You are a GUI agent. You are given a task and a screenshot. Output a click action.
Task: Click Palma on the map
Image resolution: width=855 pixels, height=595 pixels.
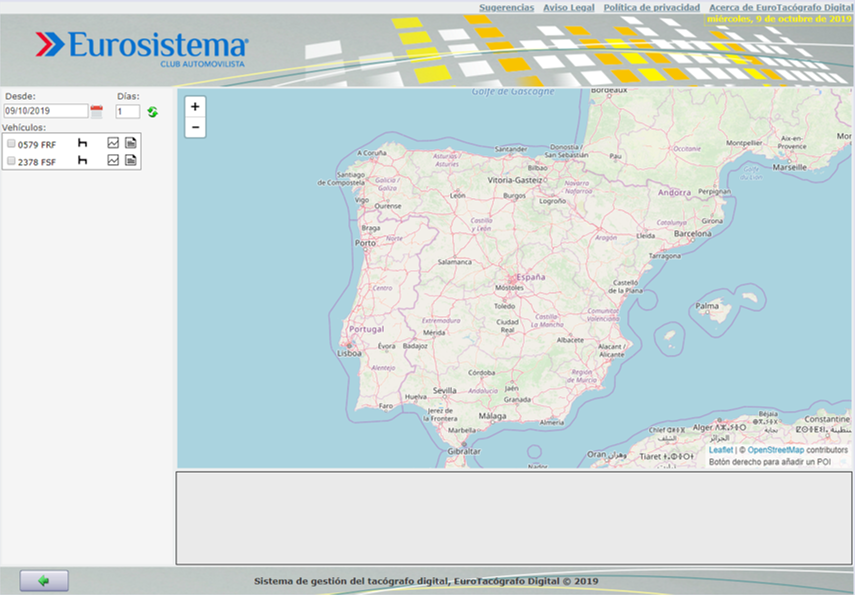[707, 306]
